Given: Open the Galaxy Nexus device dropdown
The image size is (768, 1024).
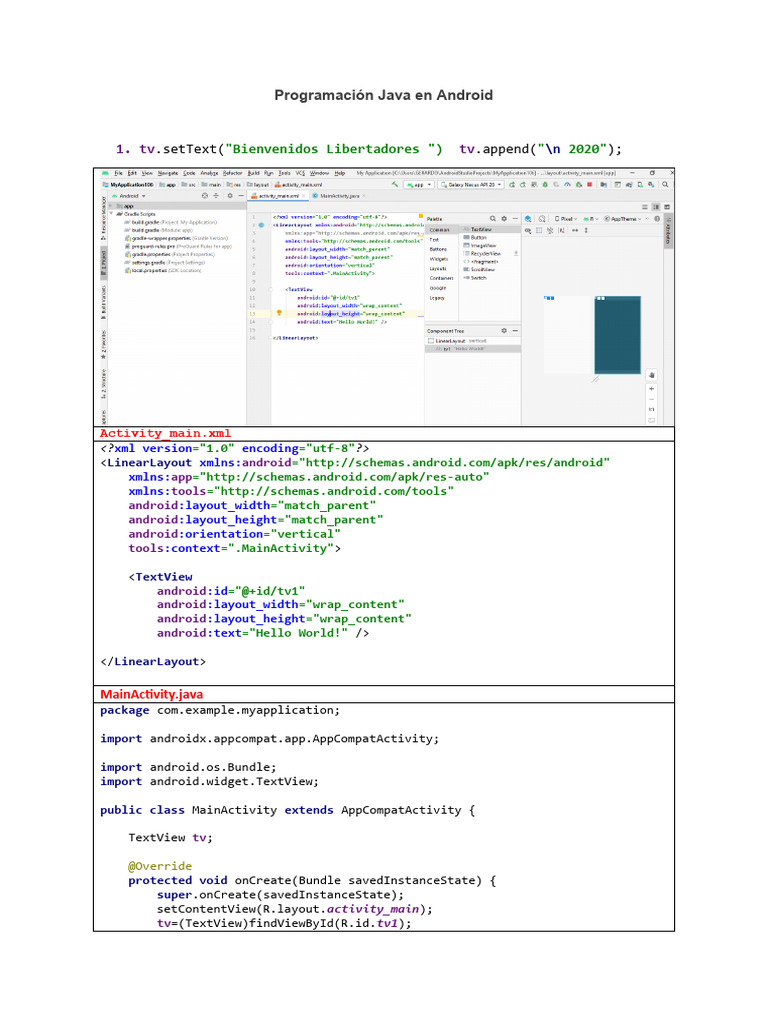Looking at the screenshot, I should (468, 185).
